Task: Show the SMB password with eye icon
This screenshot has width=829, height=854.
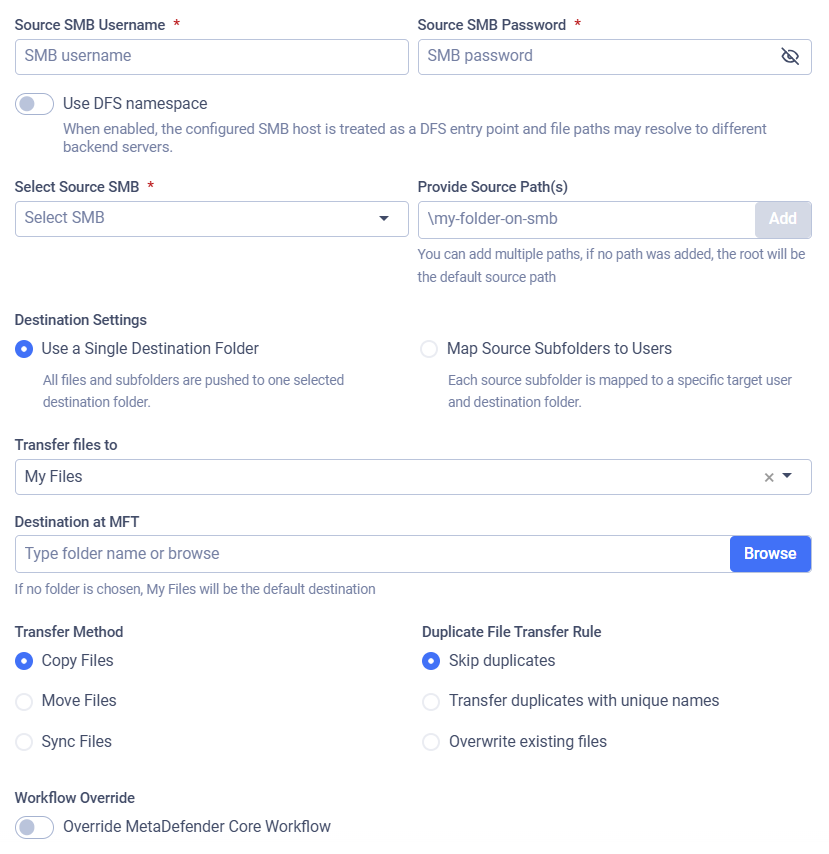Action: coord(790,56)
